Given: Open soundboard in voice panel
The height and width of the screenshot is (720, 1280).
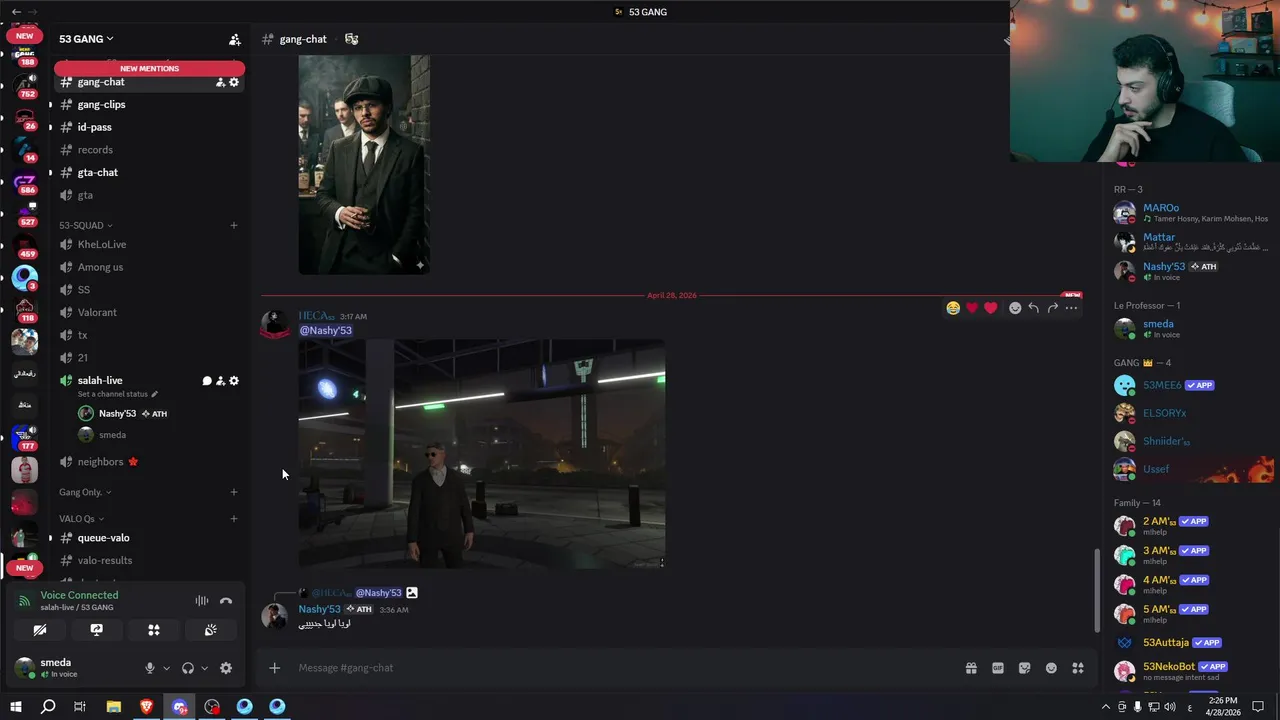Looking at the screenshot, I should 211,630.
